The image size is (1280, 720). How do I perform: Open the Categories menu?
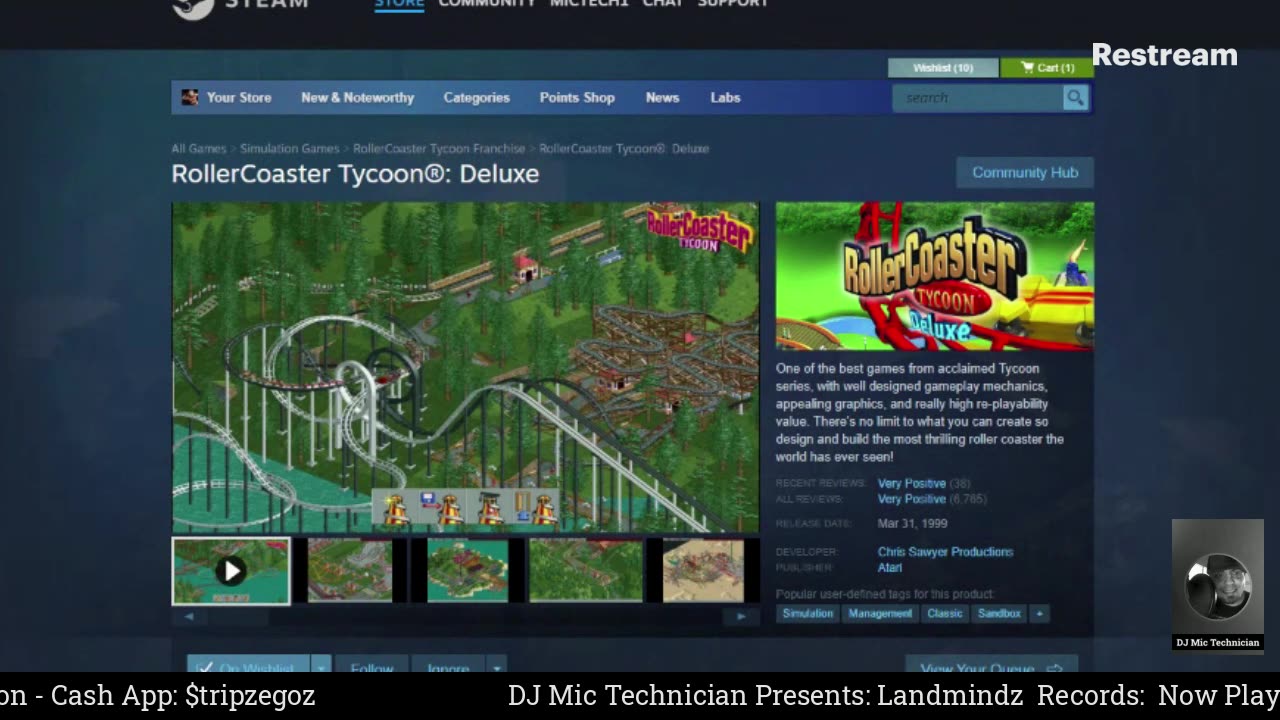(476, 98)
